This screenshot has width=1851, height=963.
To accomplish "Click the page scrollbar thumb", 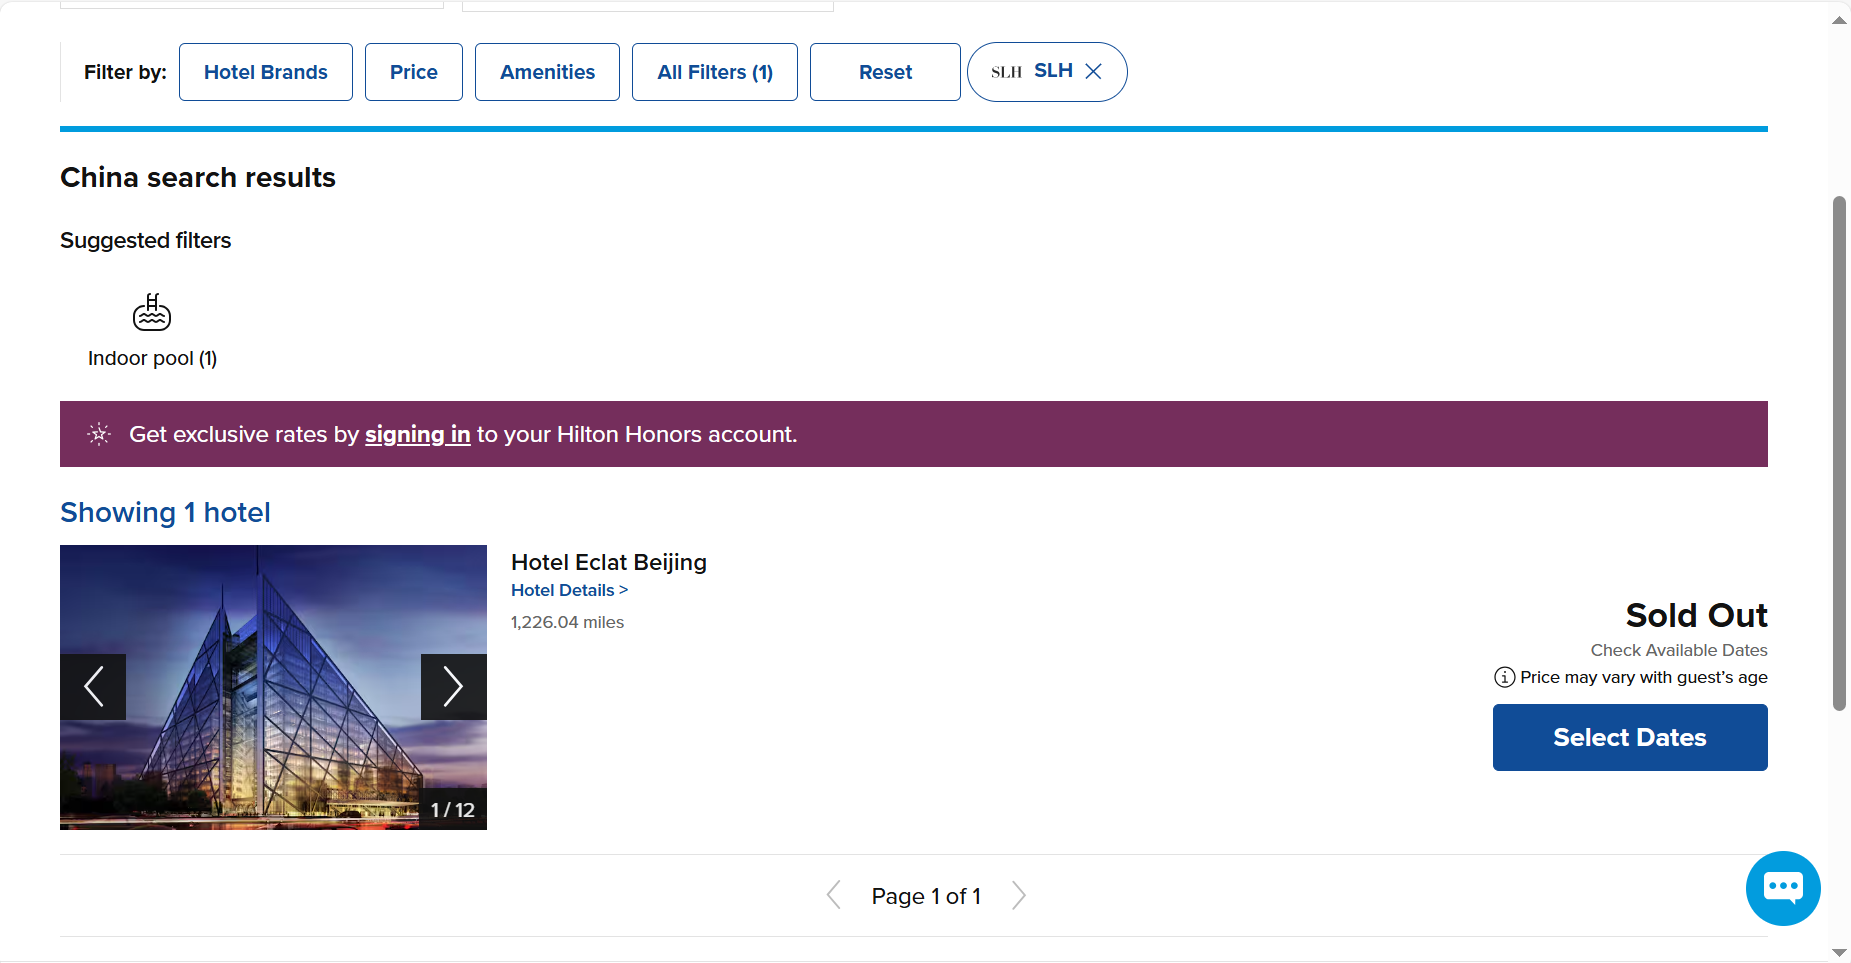I will point(1839,453).
